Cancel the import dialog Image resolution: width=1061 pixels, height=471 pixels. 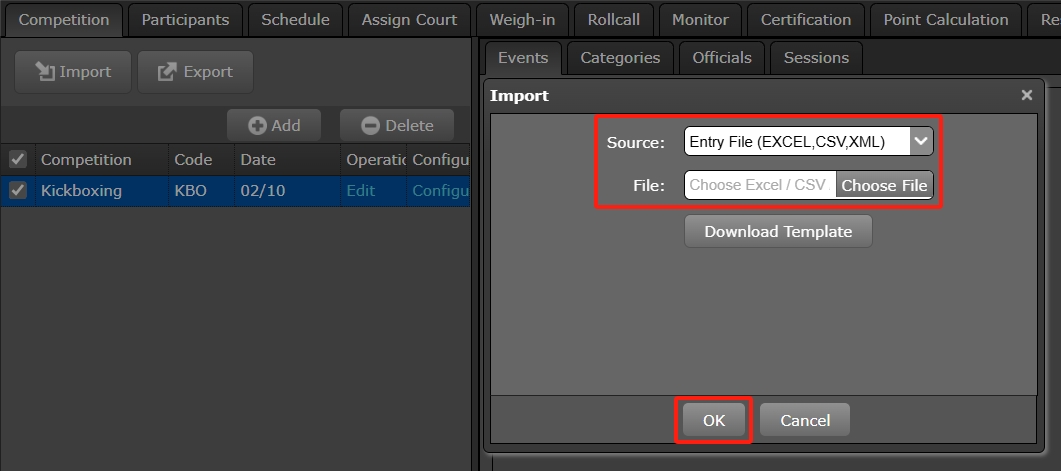[x=804, y=420]
